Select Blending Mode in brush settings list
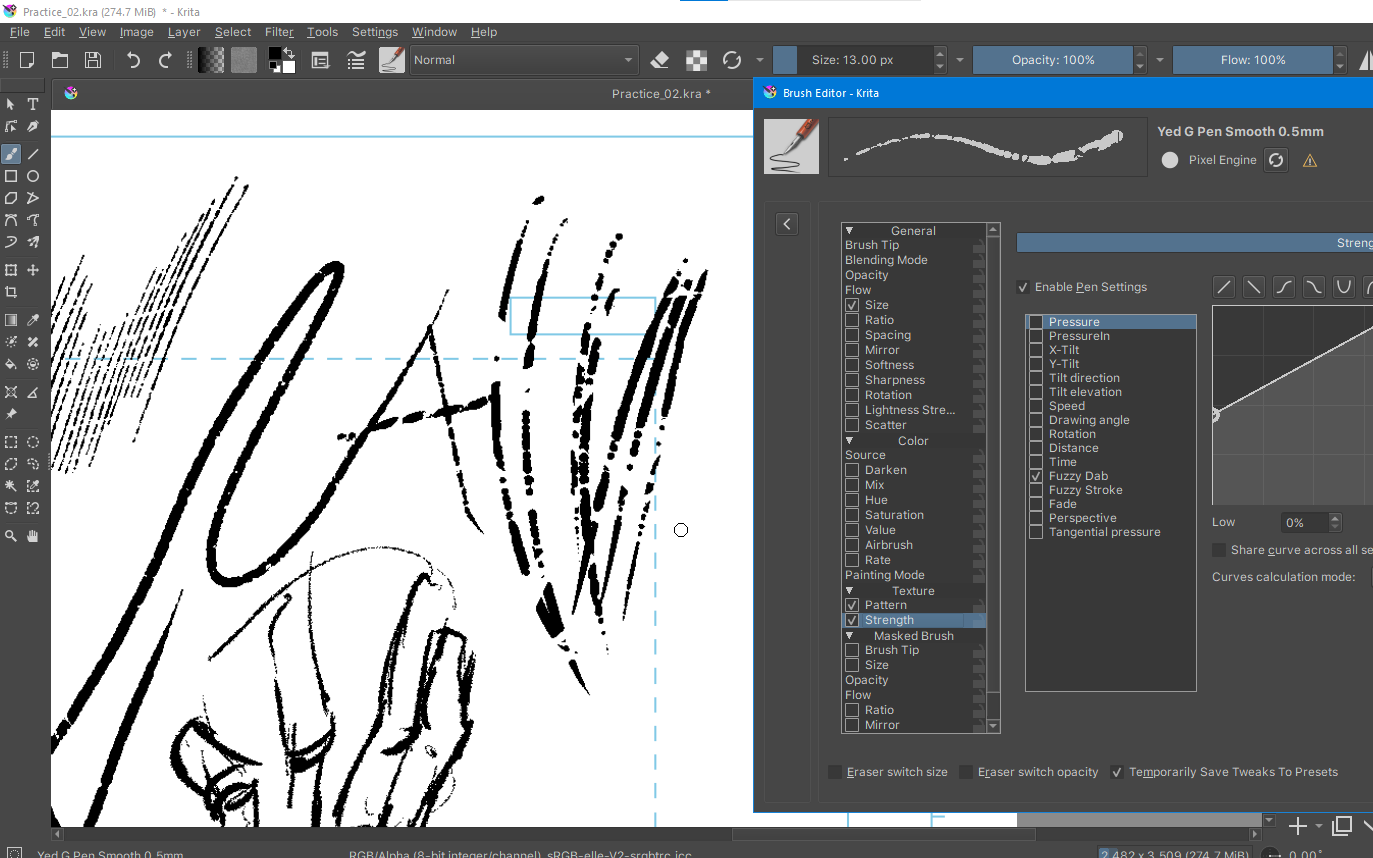The image size is (1373, 858). (x=886, y=260)
